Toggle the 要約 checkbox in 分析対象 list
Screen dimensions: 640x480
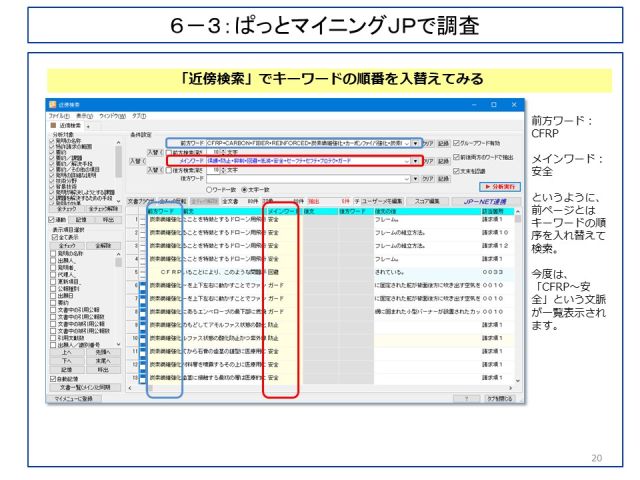point(52,152)
